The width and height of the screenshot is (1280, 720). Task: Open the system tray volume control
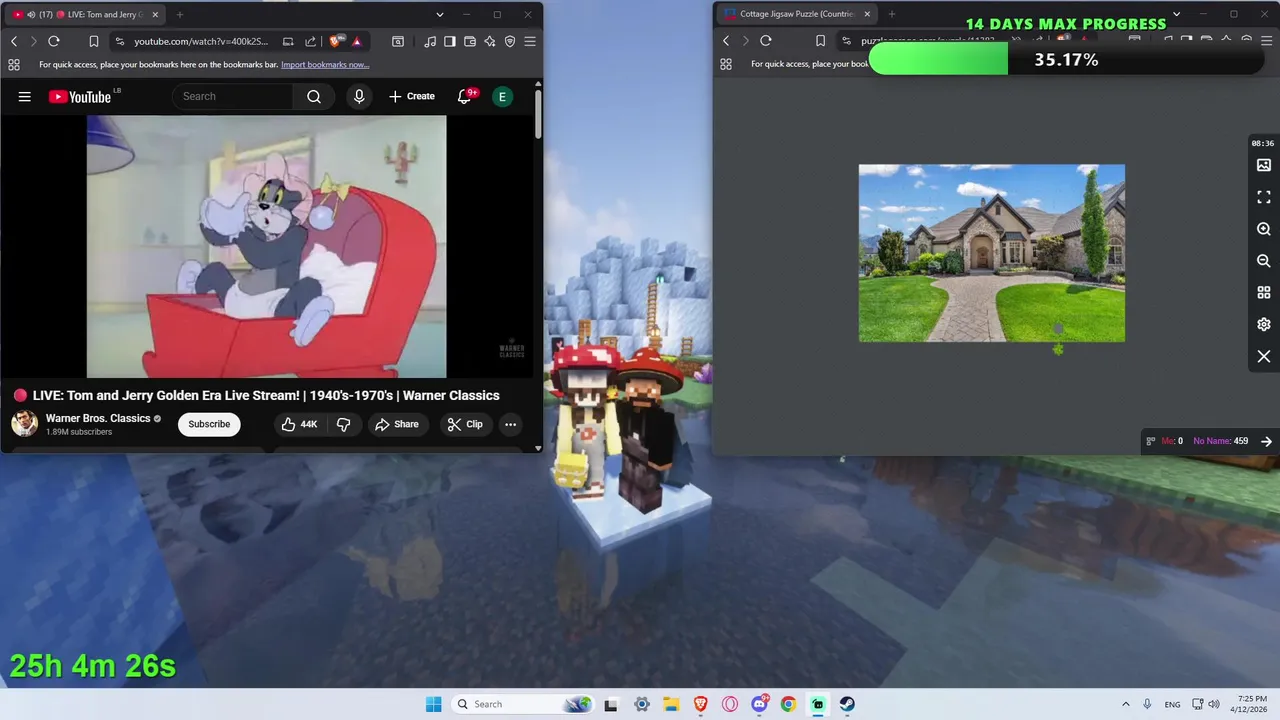click(1214, 704)
